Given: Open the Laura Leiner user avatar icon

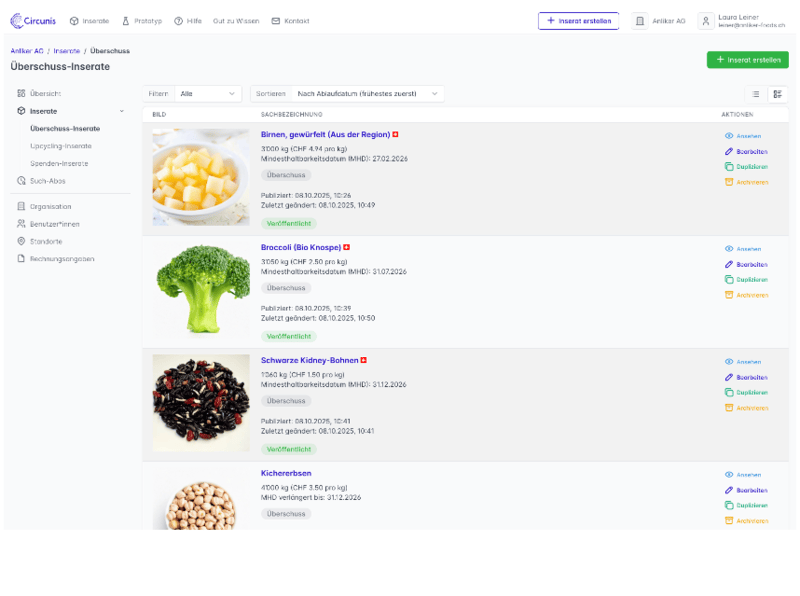Looking at the screenshot, I should coord(707,20).
